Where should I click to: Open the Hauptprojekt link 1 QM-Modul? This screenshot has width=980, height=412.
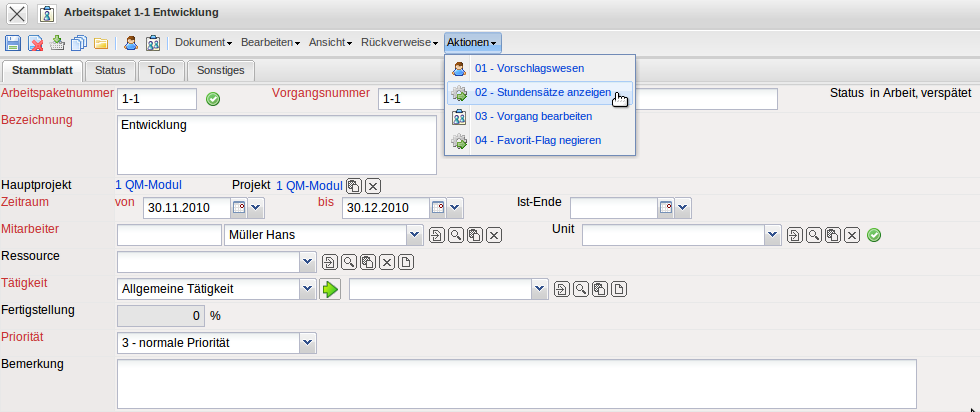click(149, 185)
